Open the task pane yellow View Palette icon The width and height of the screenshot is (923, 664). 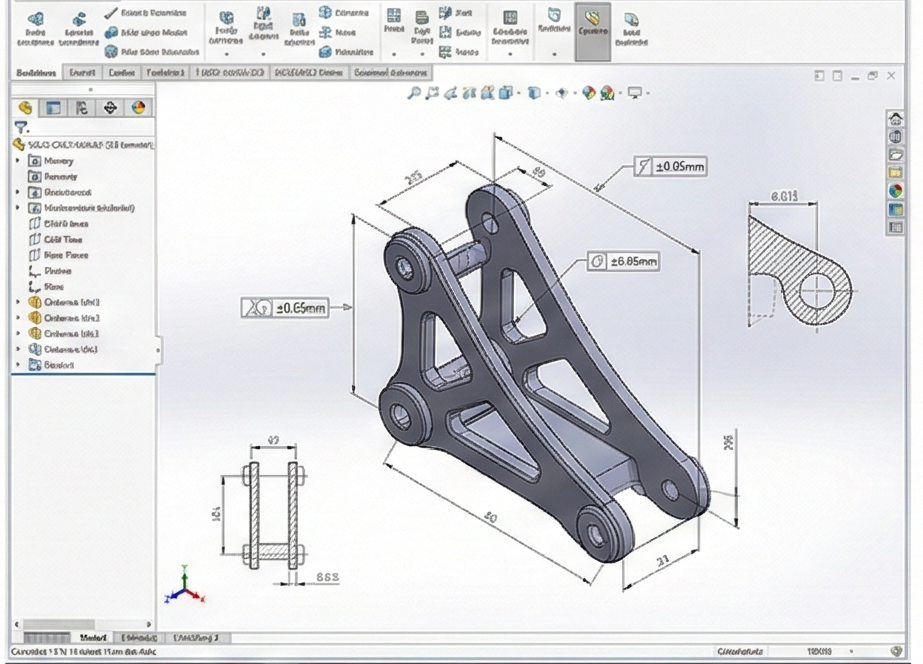895,173
